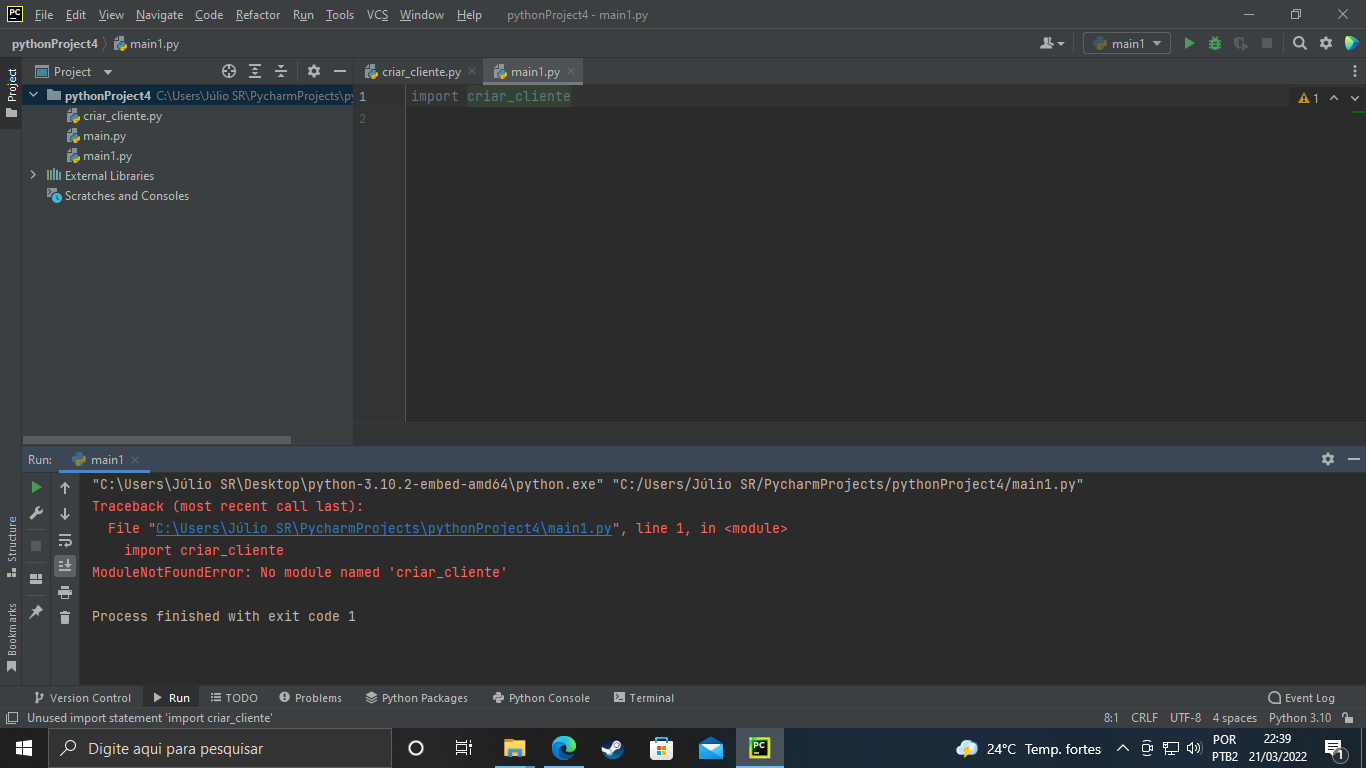1366x768 pixels.
Task: Open the Python Packages tool window
Action: pos(416,698)
